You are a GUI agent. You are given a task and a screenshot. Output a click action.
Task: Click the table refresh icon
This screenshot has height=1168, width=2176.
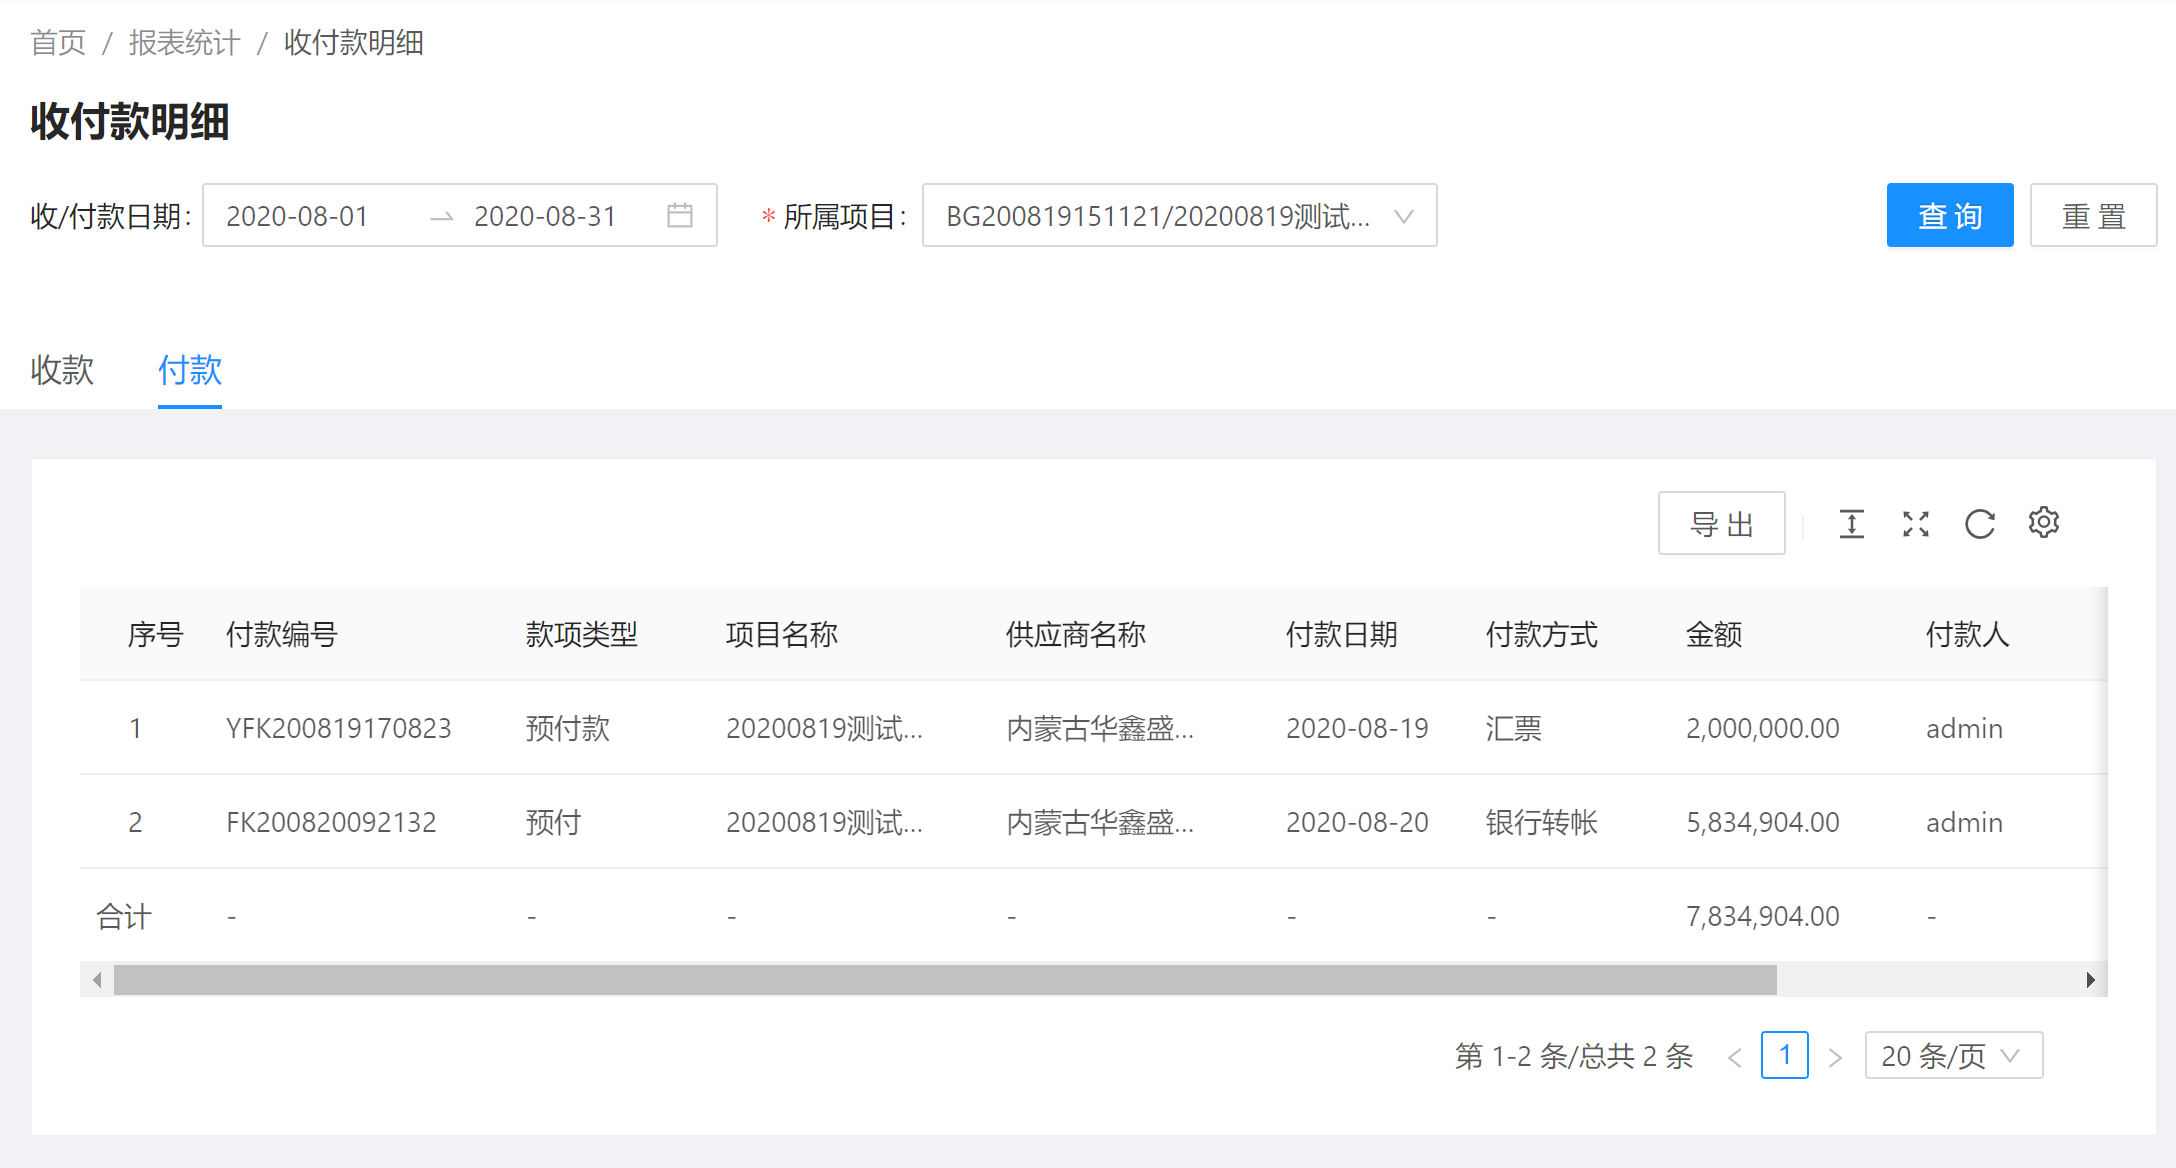coord(1979,523)
